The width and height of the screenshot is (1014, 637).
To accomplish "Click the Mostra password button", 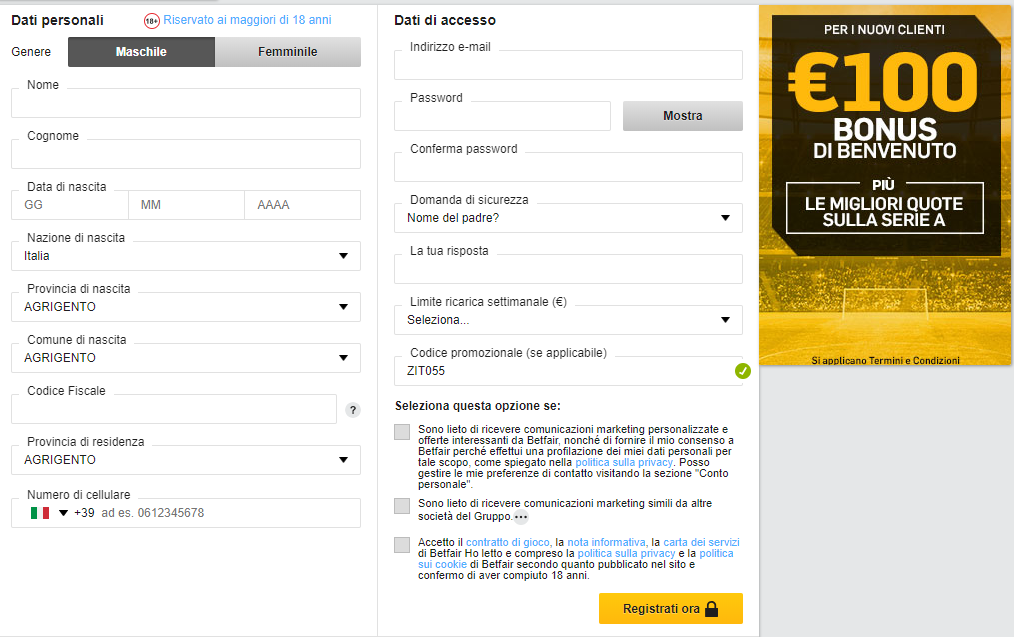I will coord(683,116).
